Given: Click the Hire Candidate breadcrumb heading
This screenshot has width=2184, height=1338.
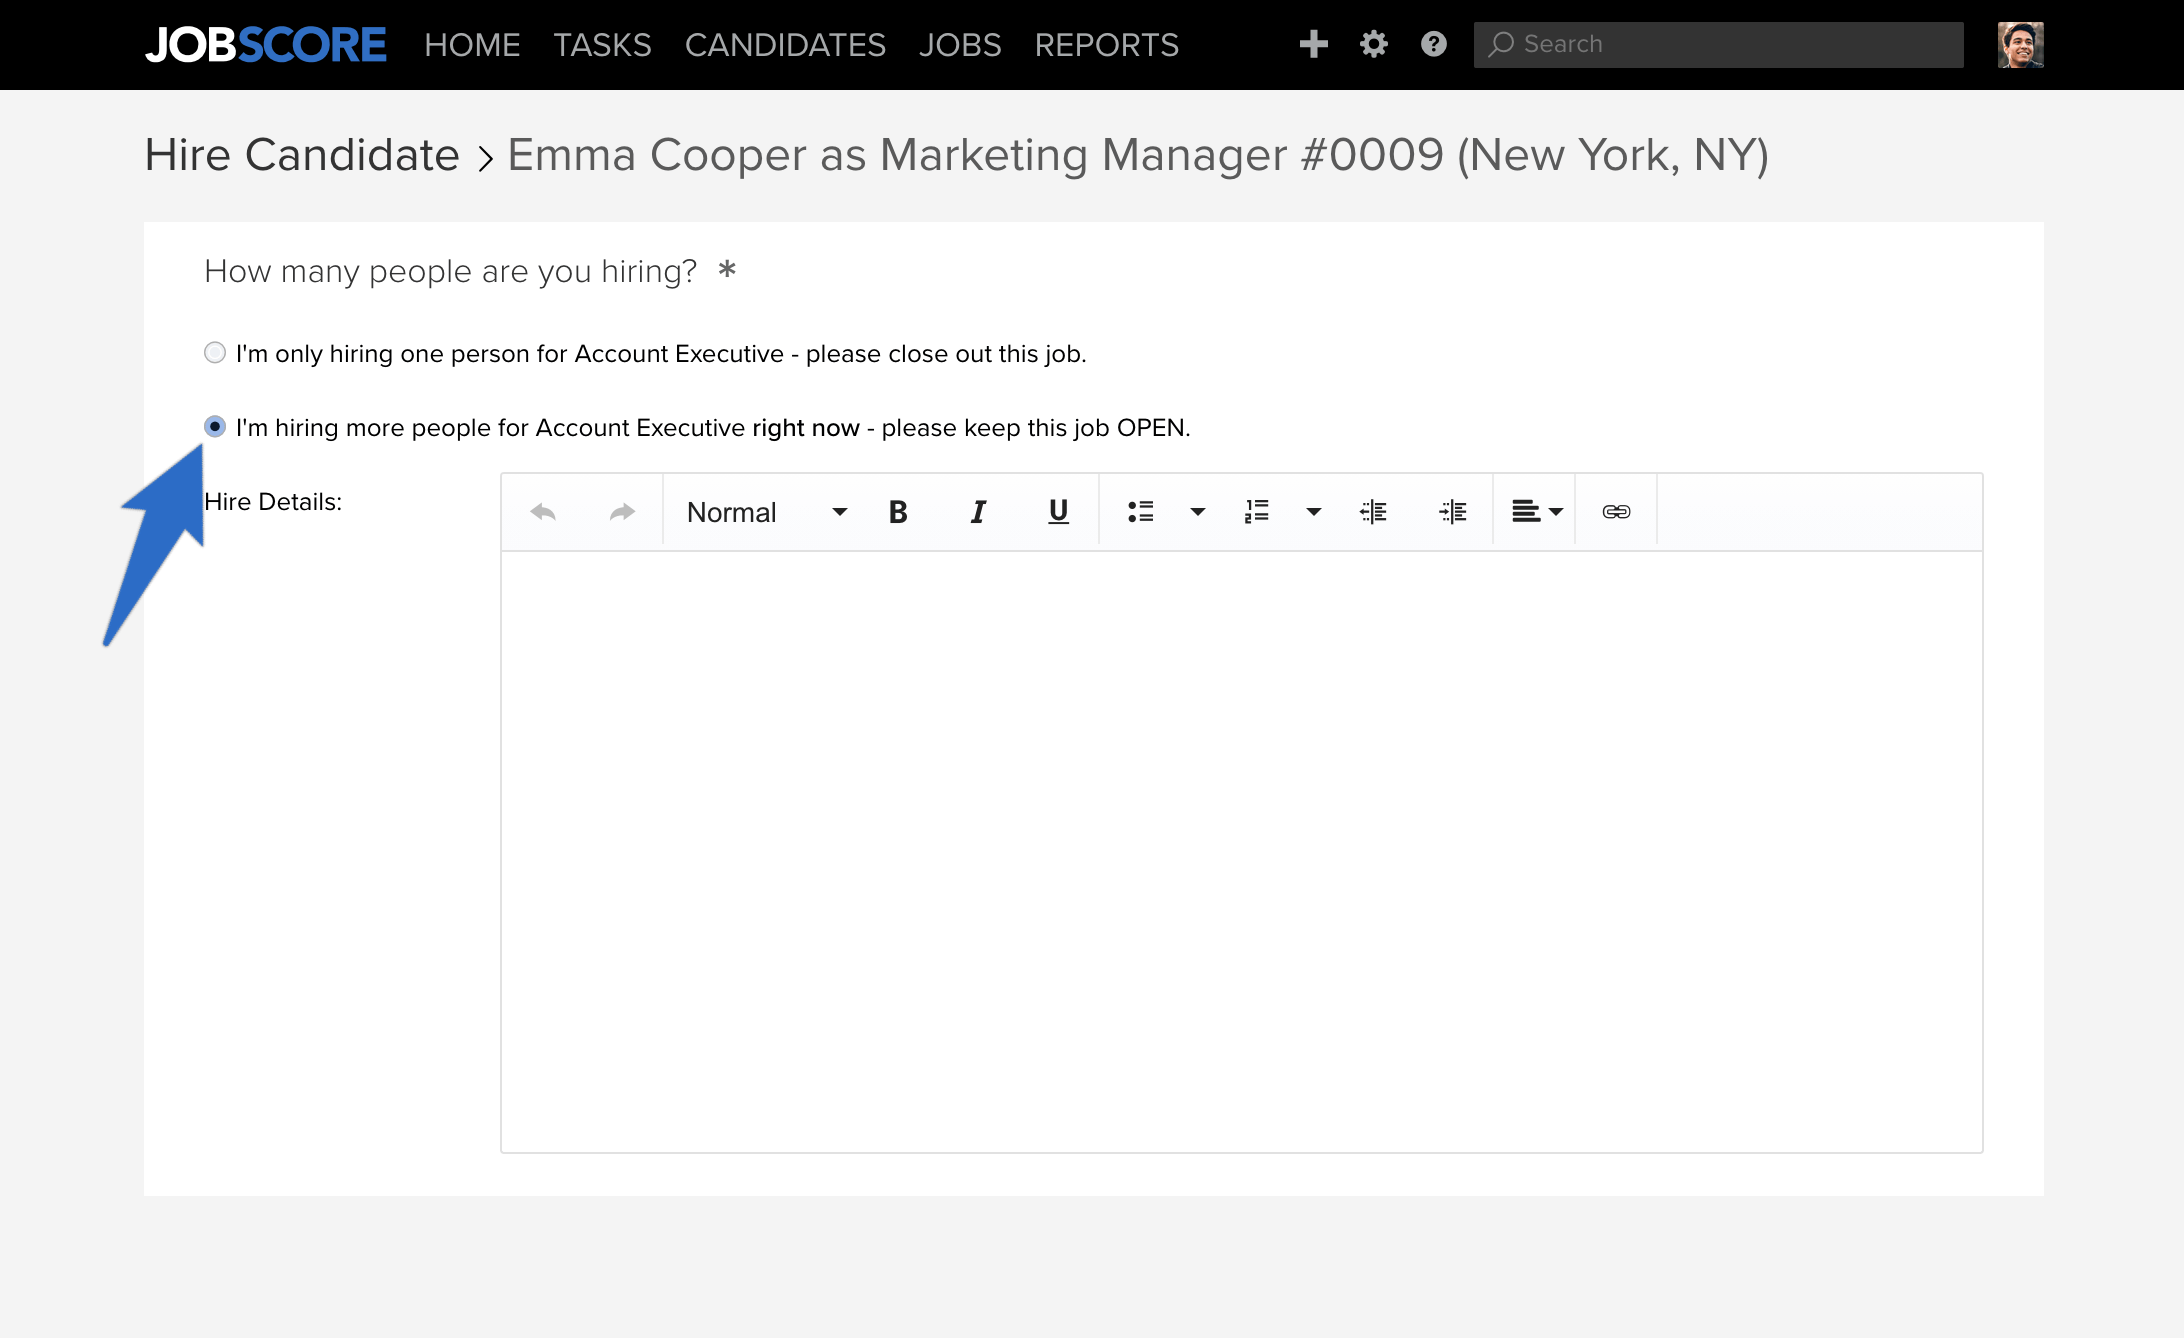Looking at the screenshot, I should pos(302,155).
